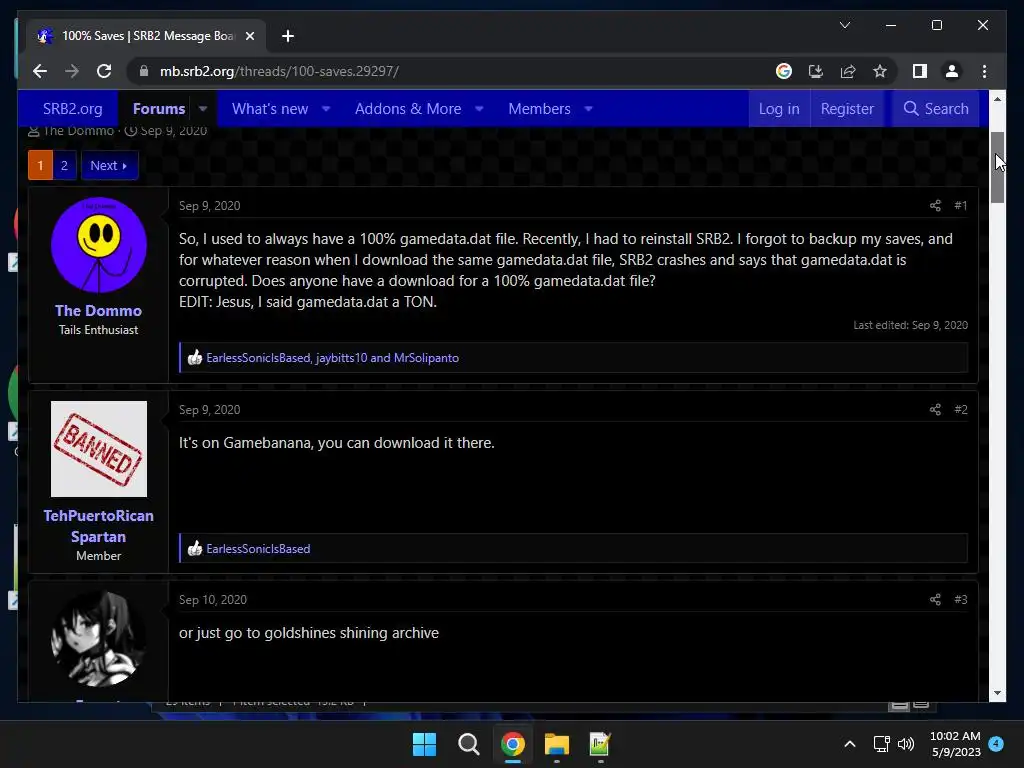
Task: Share post #1 using its share icon
Action: pyautogui.click(x=935, y=206)
